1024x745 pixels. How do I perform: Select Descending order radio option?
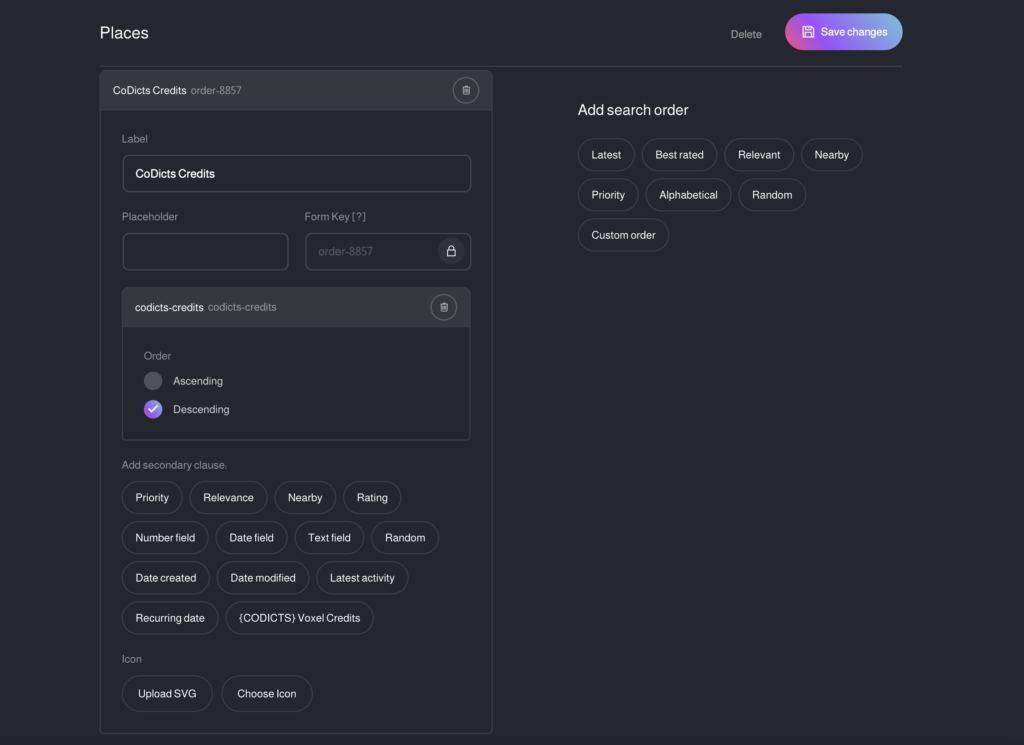point(153,409)
